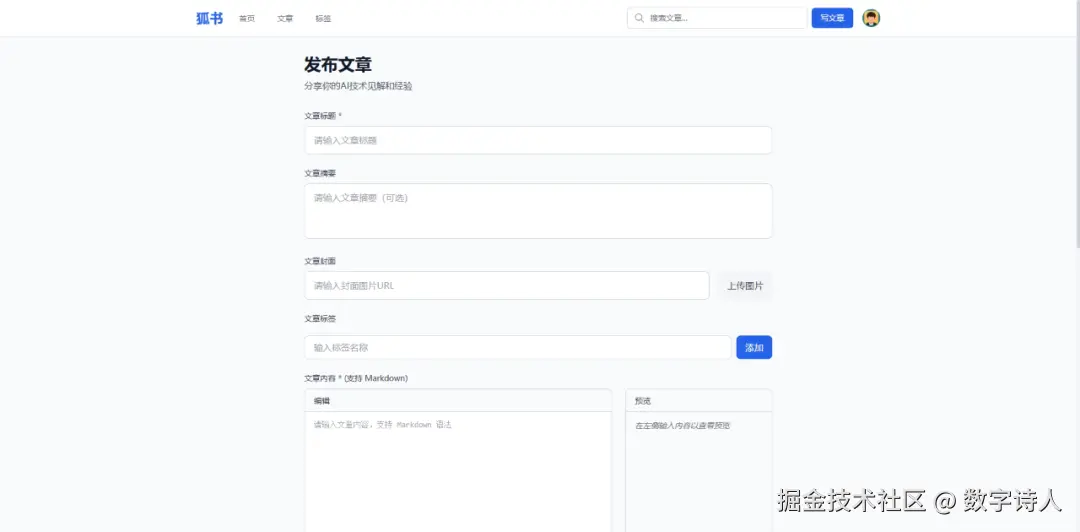Image resolution: width=1080 pixels, height=532 pixels.
Task: Open the 文章 nav item
Action: point(285,19)
